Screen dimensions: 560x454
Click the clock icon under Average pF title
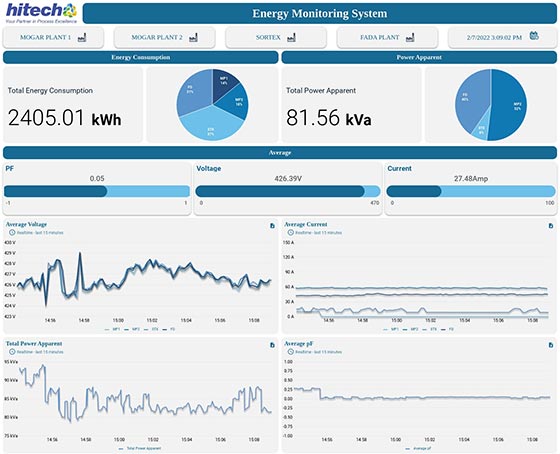point(290,352)
